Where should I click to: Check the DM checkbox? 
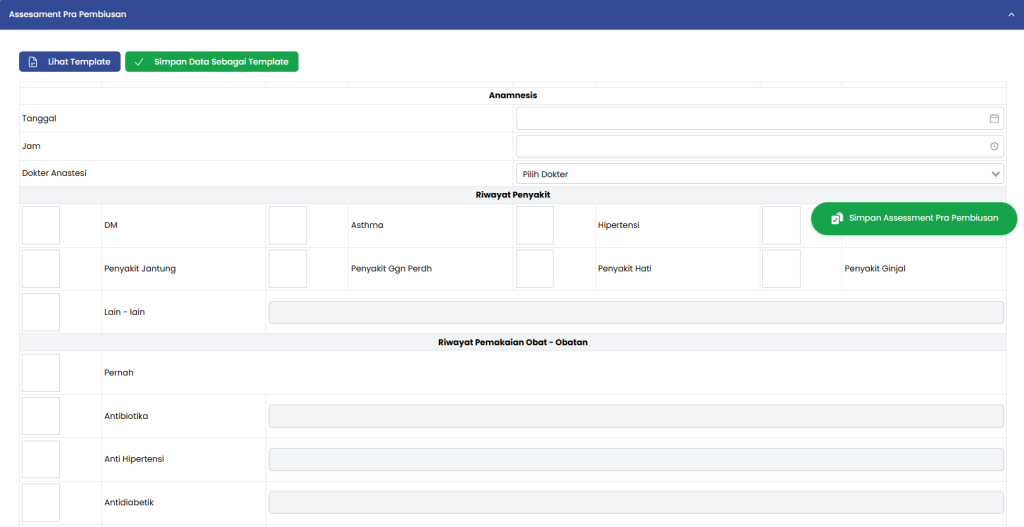pyautogui.click(x=41, y=225)
